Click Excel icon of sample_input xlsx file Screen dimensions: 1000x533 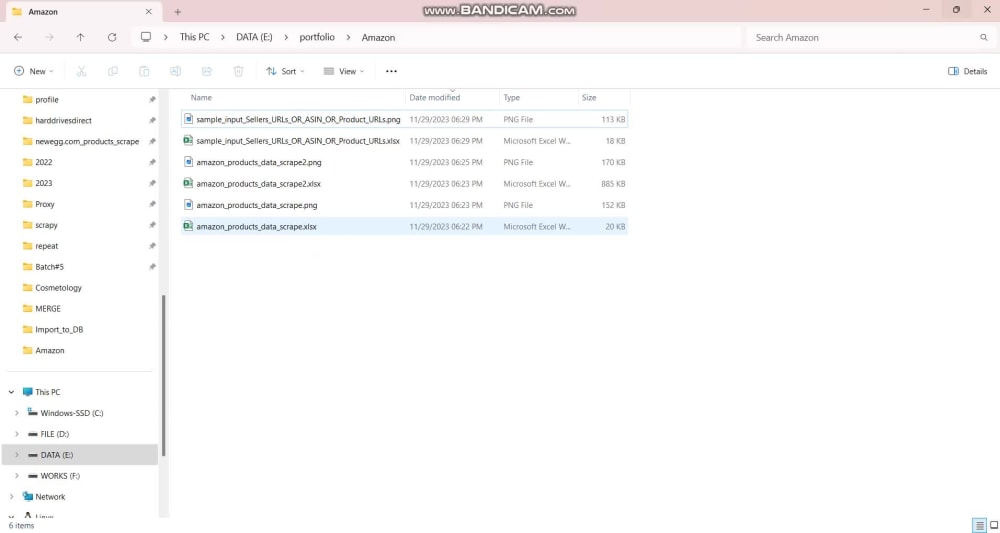[x=188, y=140]
